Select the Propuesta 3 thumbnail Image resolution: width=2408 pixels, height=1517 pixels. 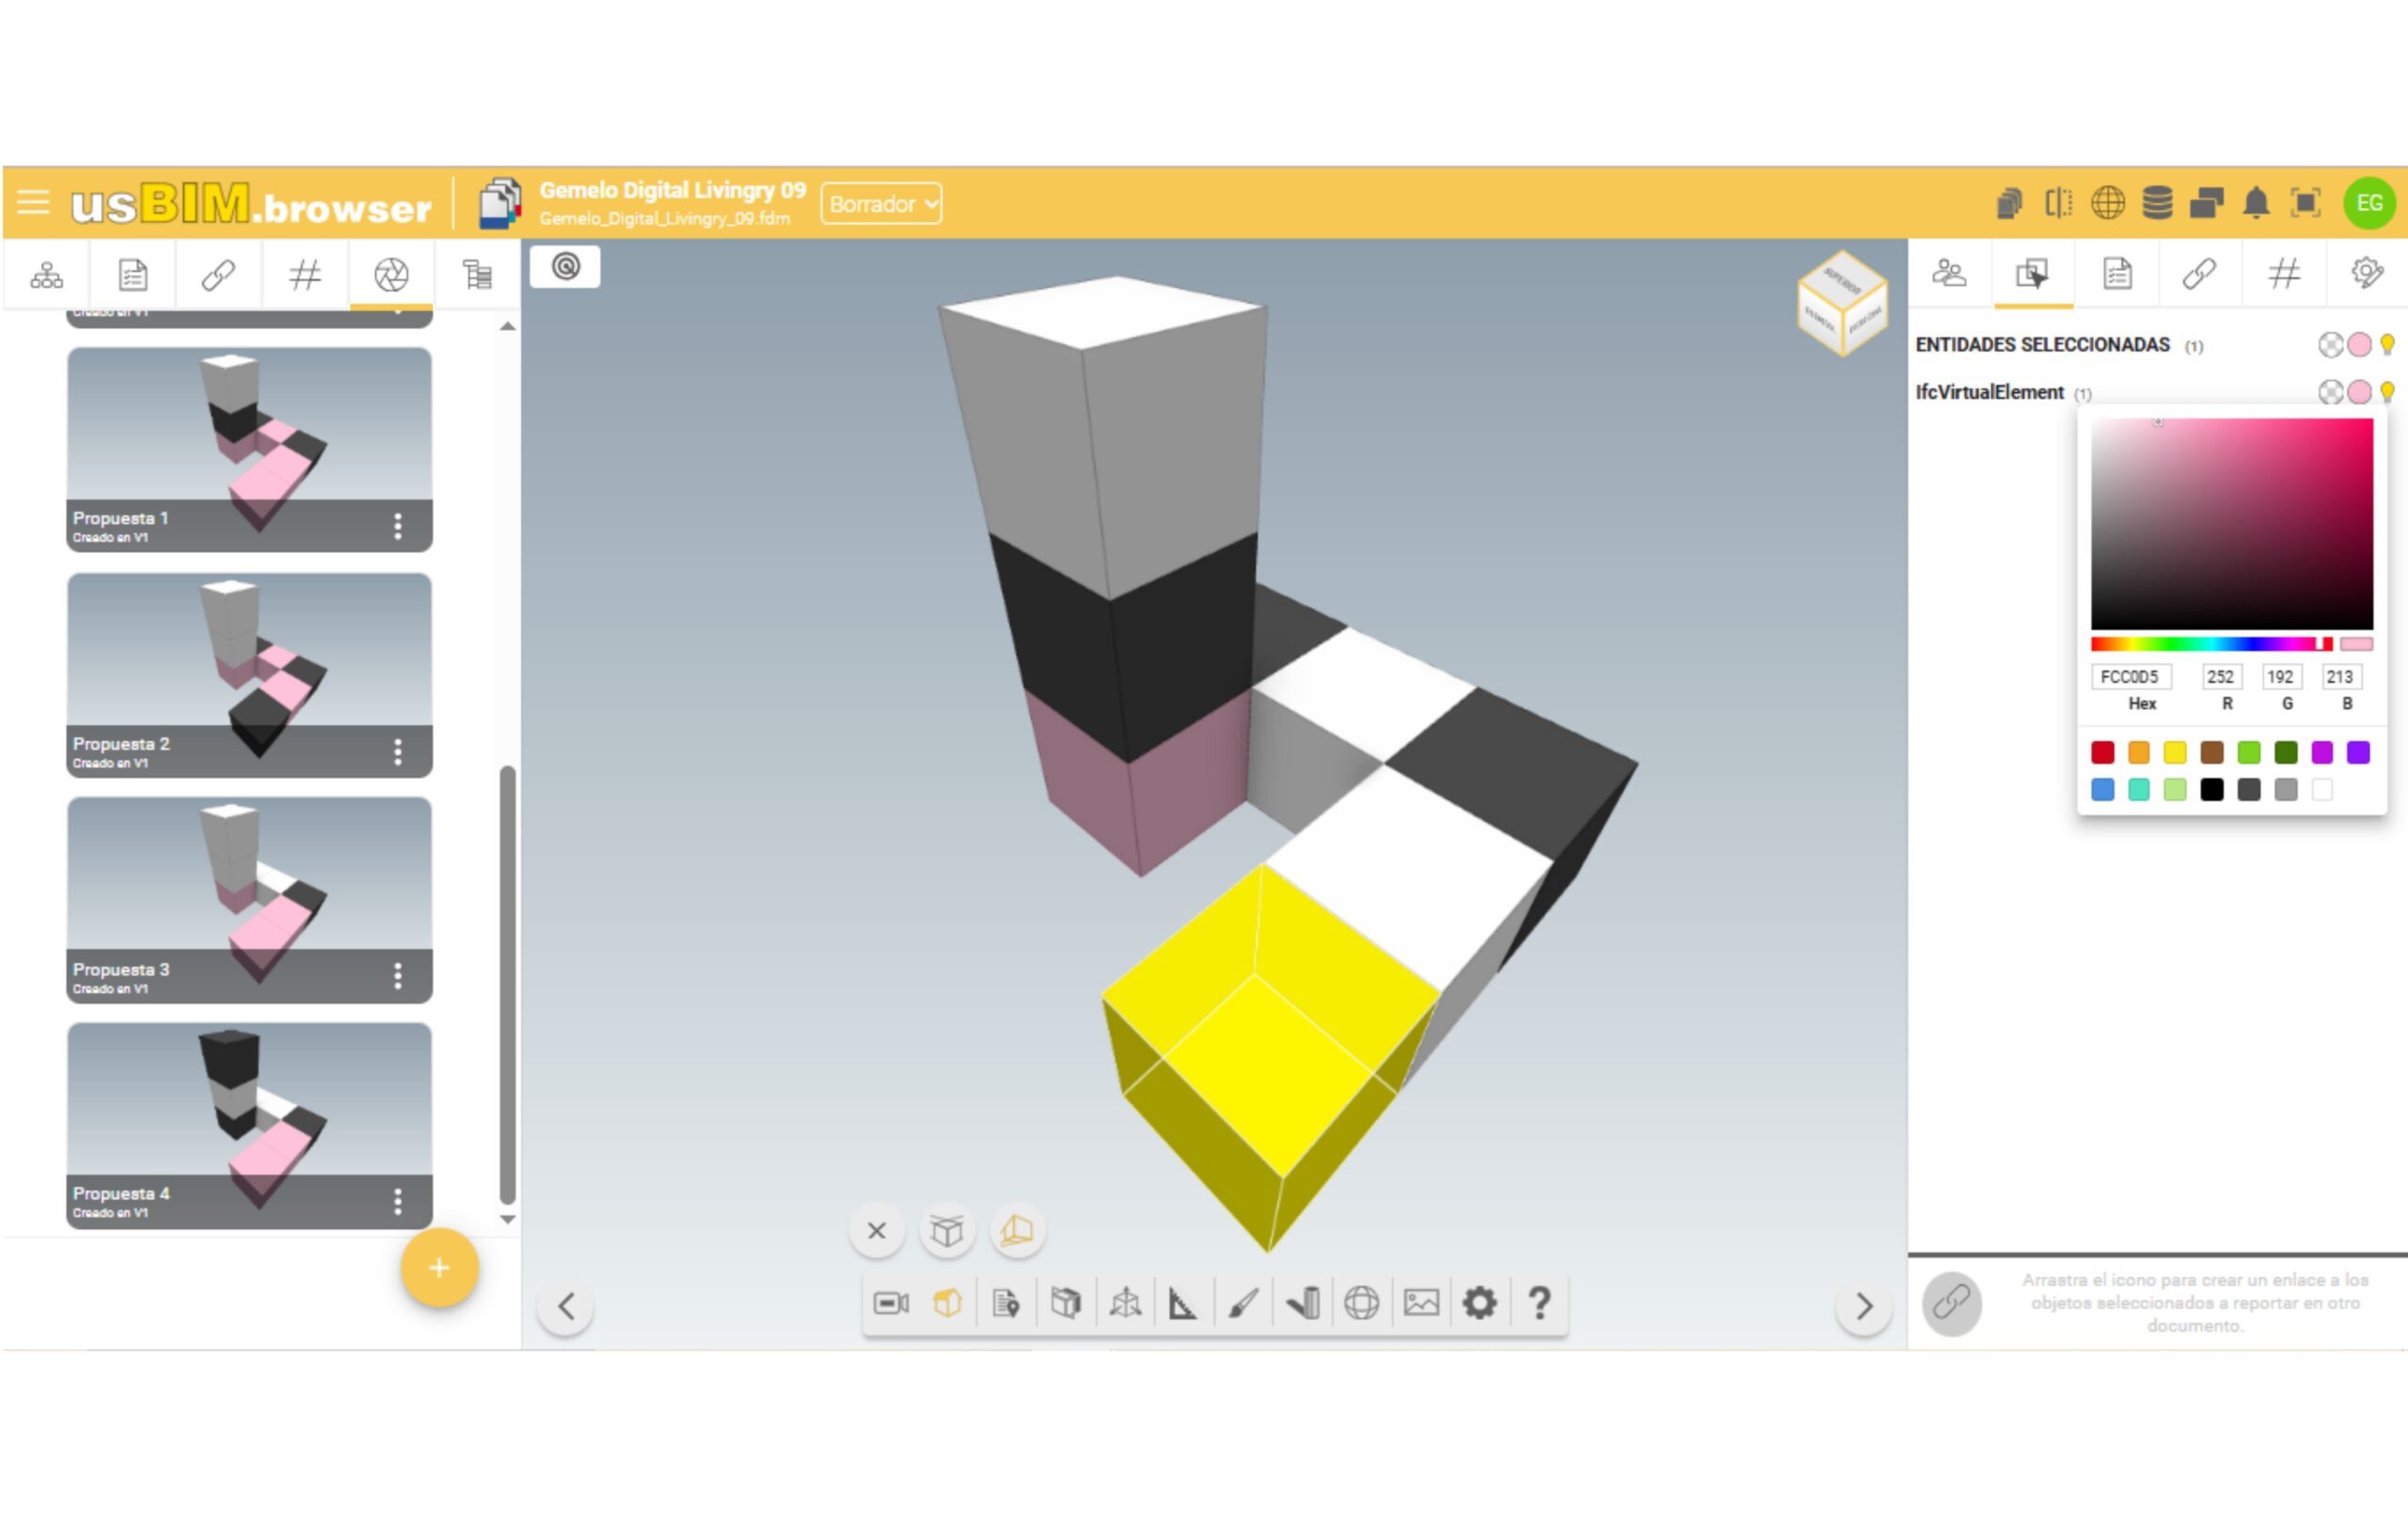(x=249, y=875)
